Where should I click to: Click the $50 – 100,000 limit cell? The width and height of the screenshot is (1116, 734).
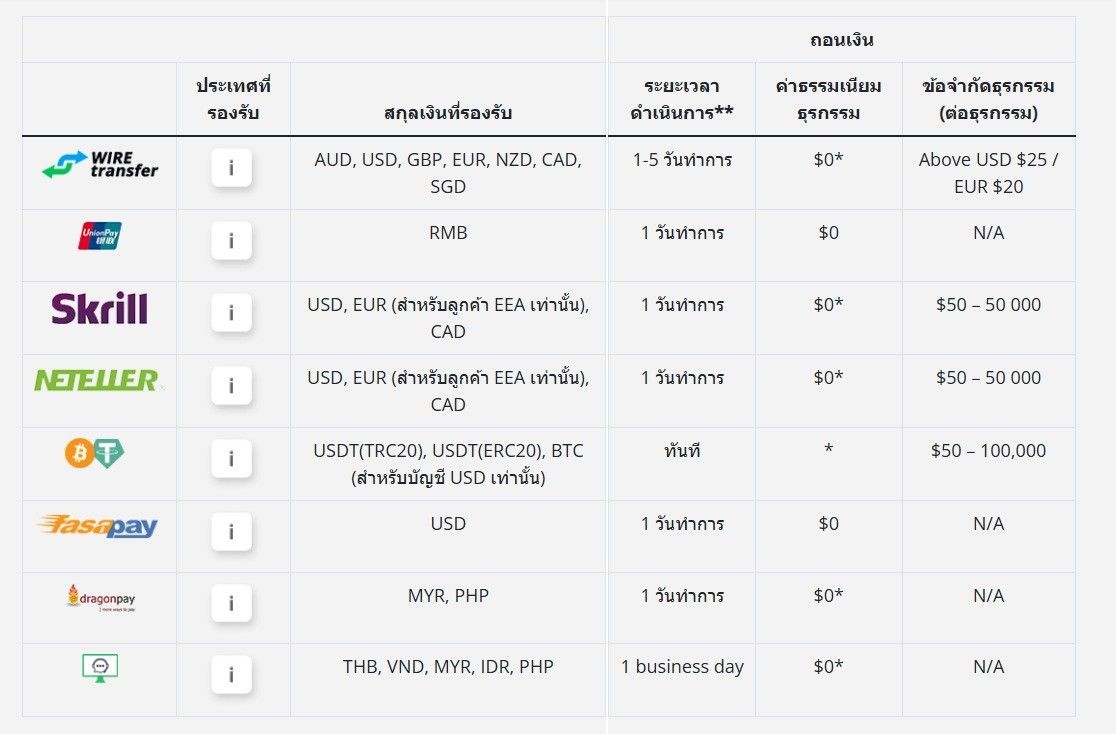coord(989,451)
